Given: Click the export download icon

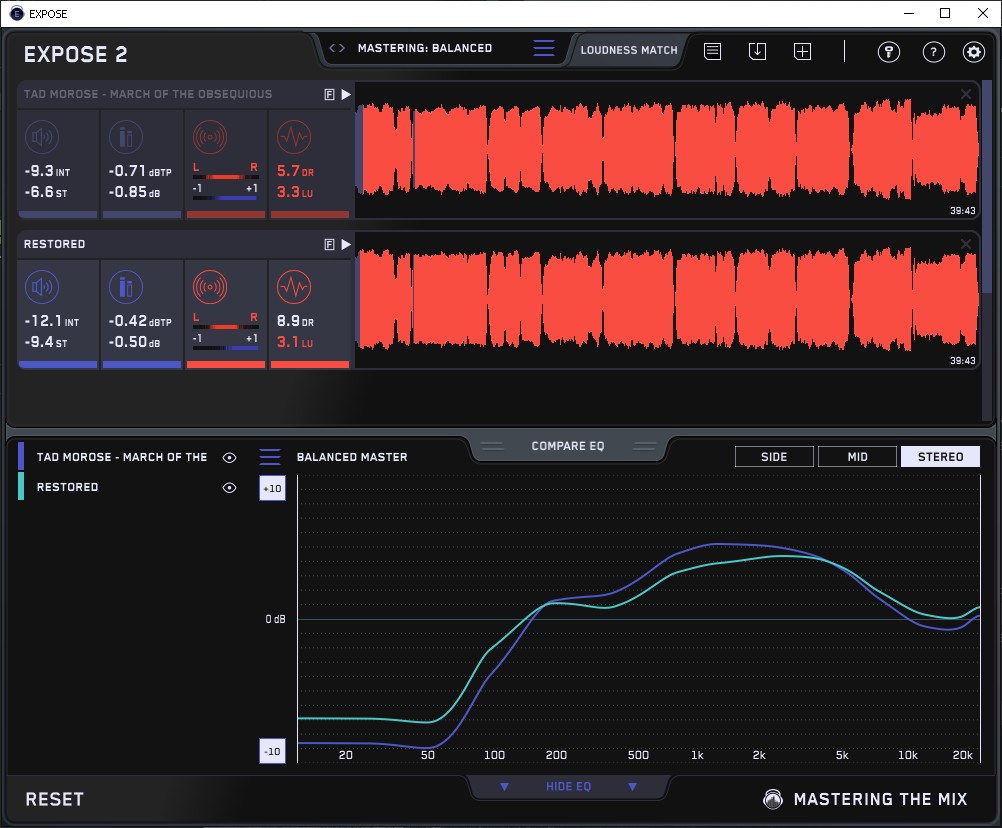Looking at the screenshot, I should point(757,51).
